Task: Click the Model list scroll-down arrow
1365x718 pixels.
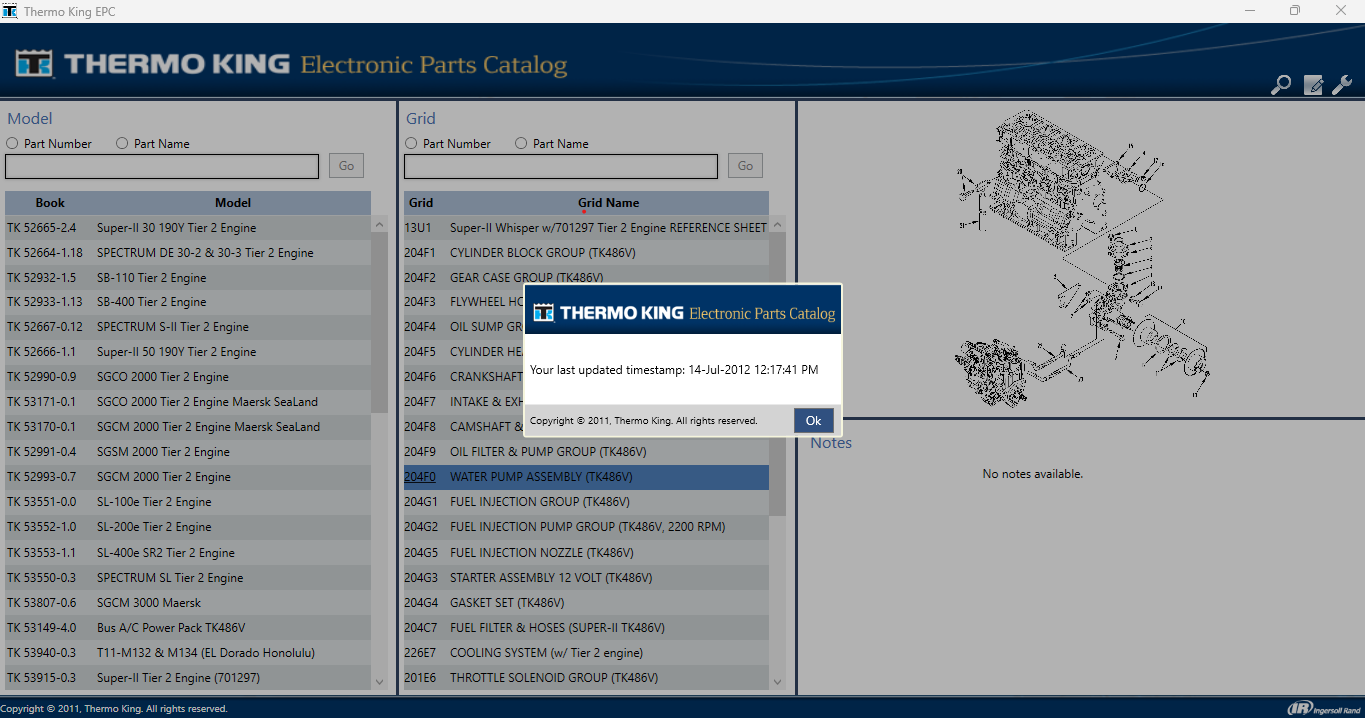Action: (379, 682)
